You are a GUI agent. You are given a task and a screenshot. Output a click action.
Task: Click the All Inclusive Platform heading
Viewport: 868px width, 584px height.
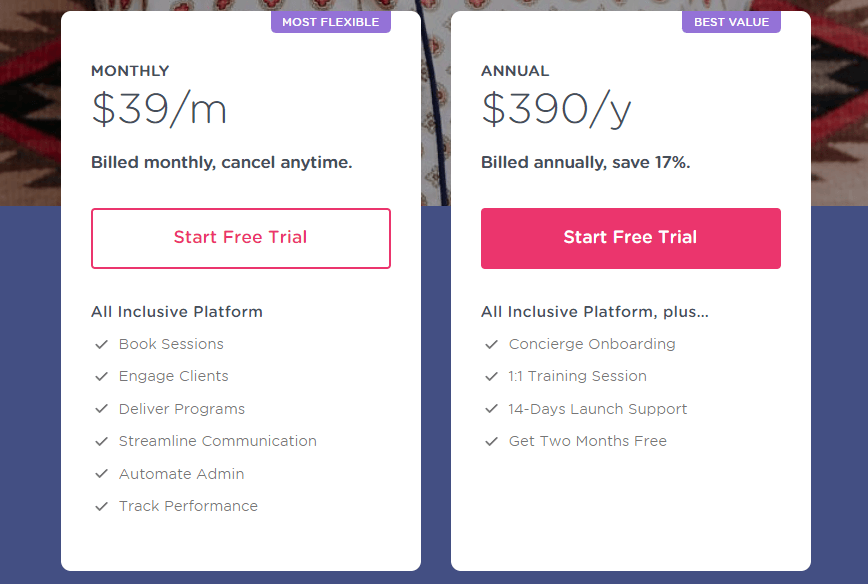177,312
